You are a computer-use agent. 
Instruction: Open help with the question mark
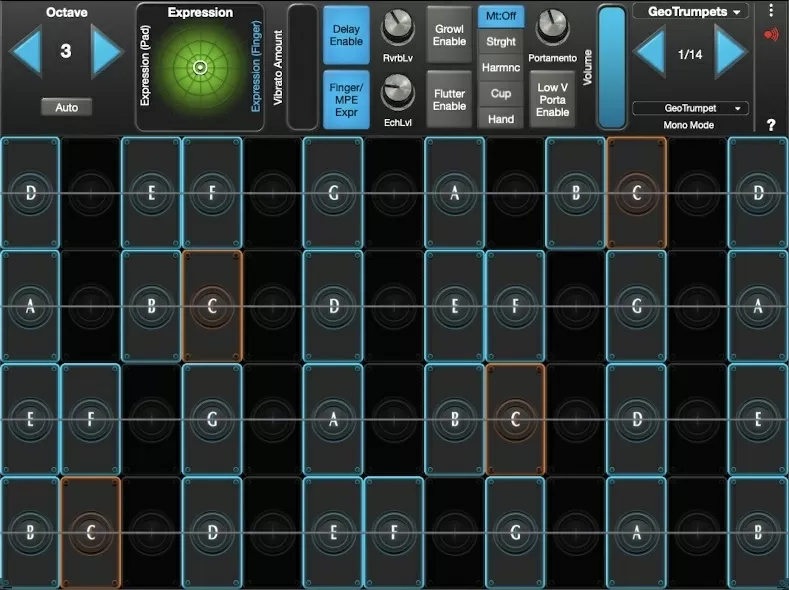(771, 125)
